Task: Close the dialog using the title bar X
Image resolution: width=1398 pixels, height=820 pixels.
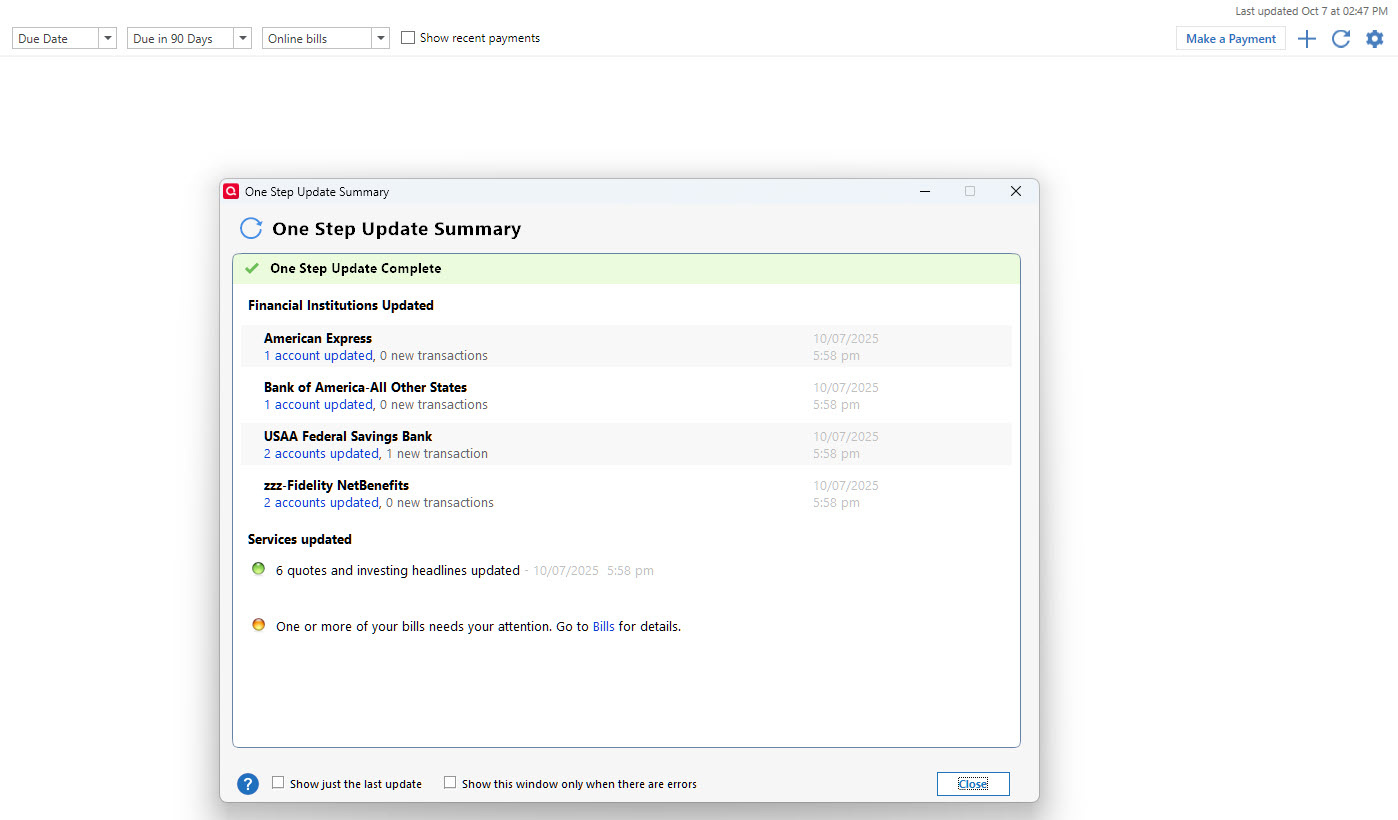Action: click(1016, 191)
